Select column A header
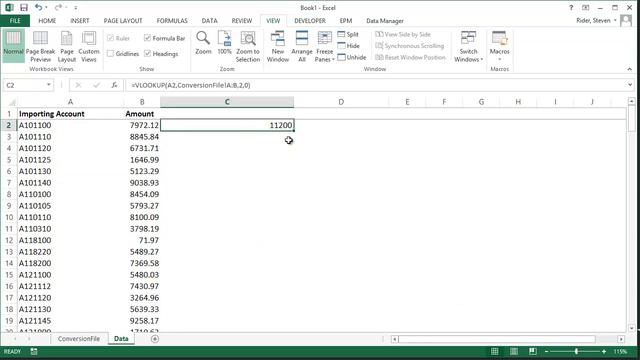This screenshot has height=360, width=640. coord(71,102)
